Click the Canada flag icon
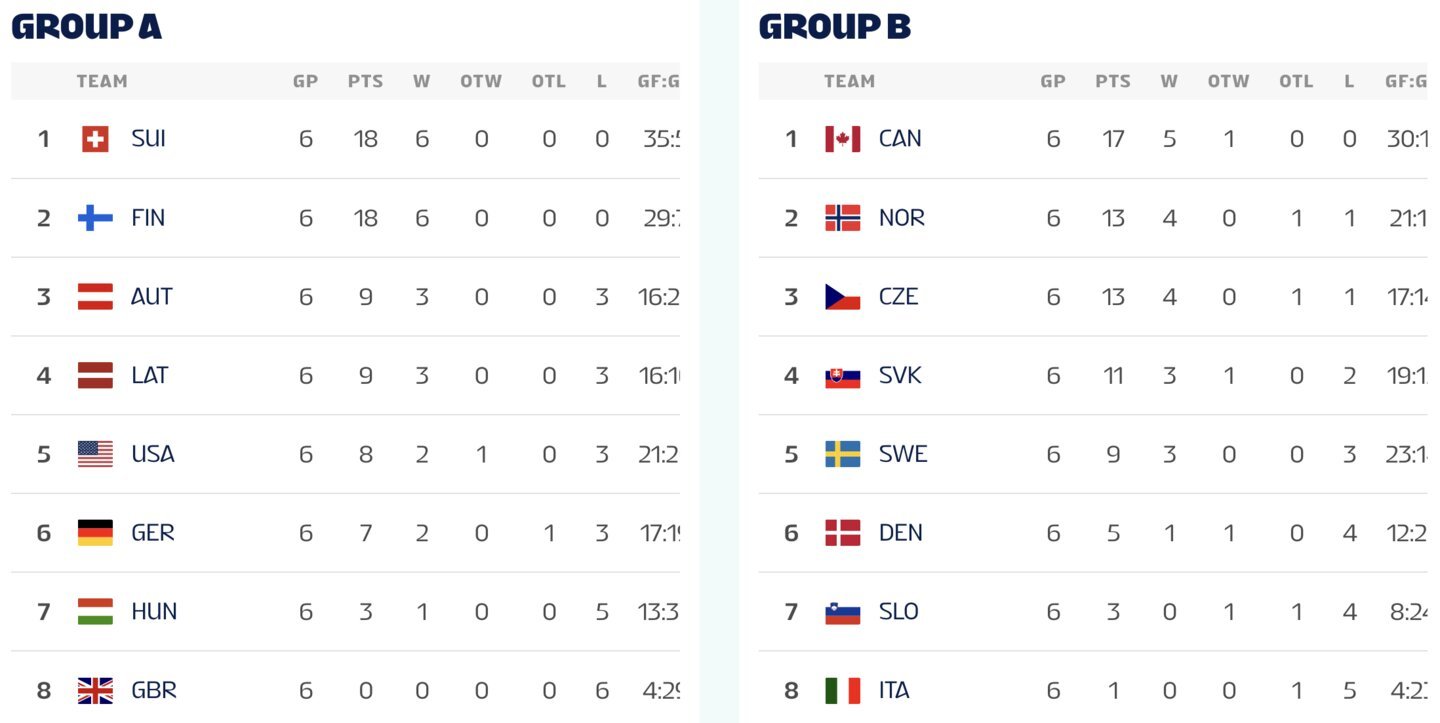The height and width of the screenshot is (723, 1440). tap(843, 139)
